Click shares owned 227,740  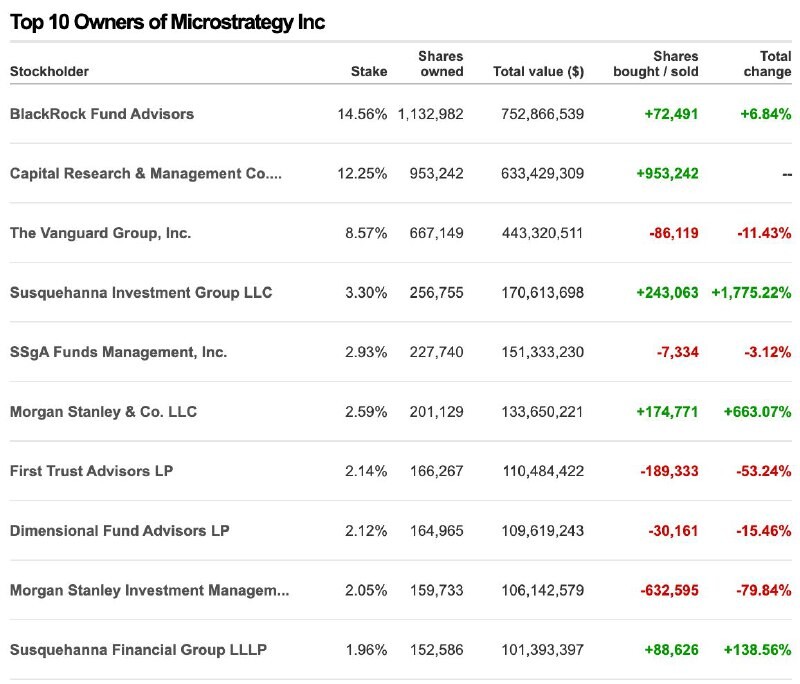point(437,352)
